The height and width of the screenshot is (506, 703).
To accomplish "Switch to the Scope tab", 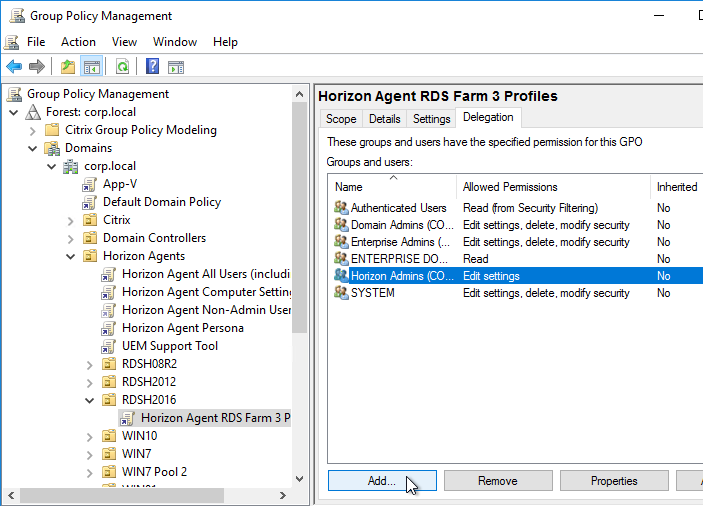I will [341, 119].
